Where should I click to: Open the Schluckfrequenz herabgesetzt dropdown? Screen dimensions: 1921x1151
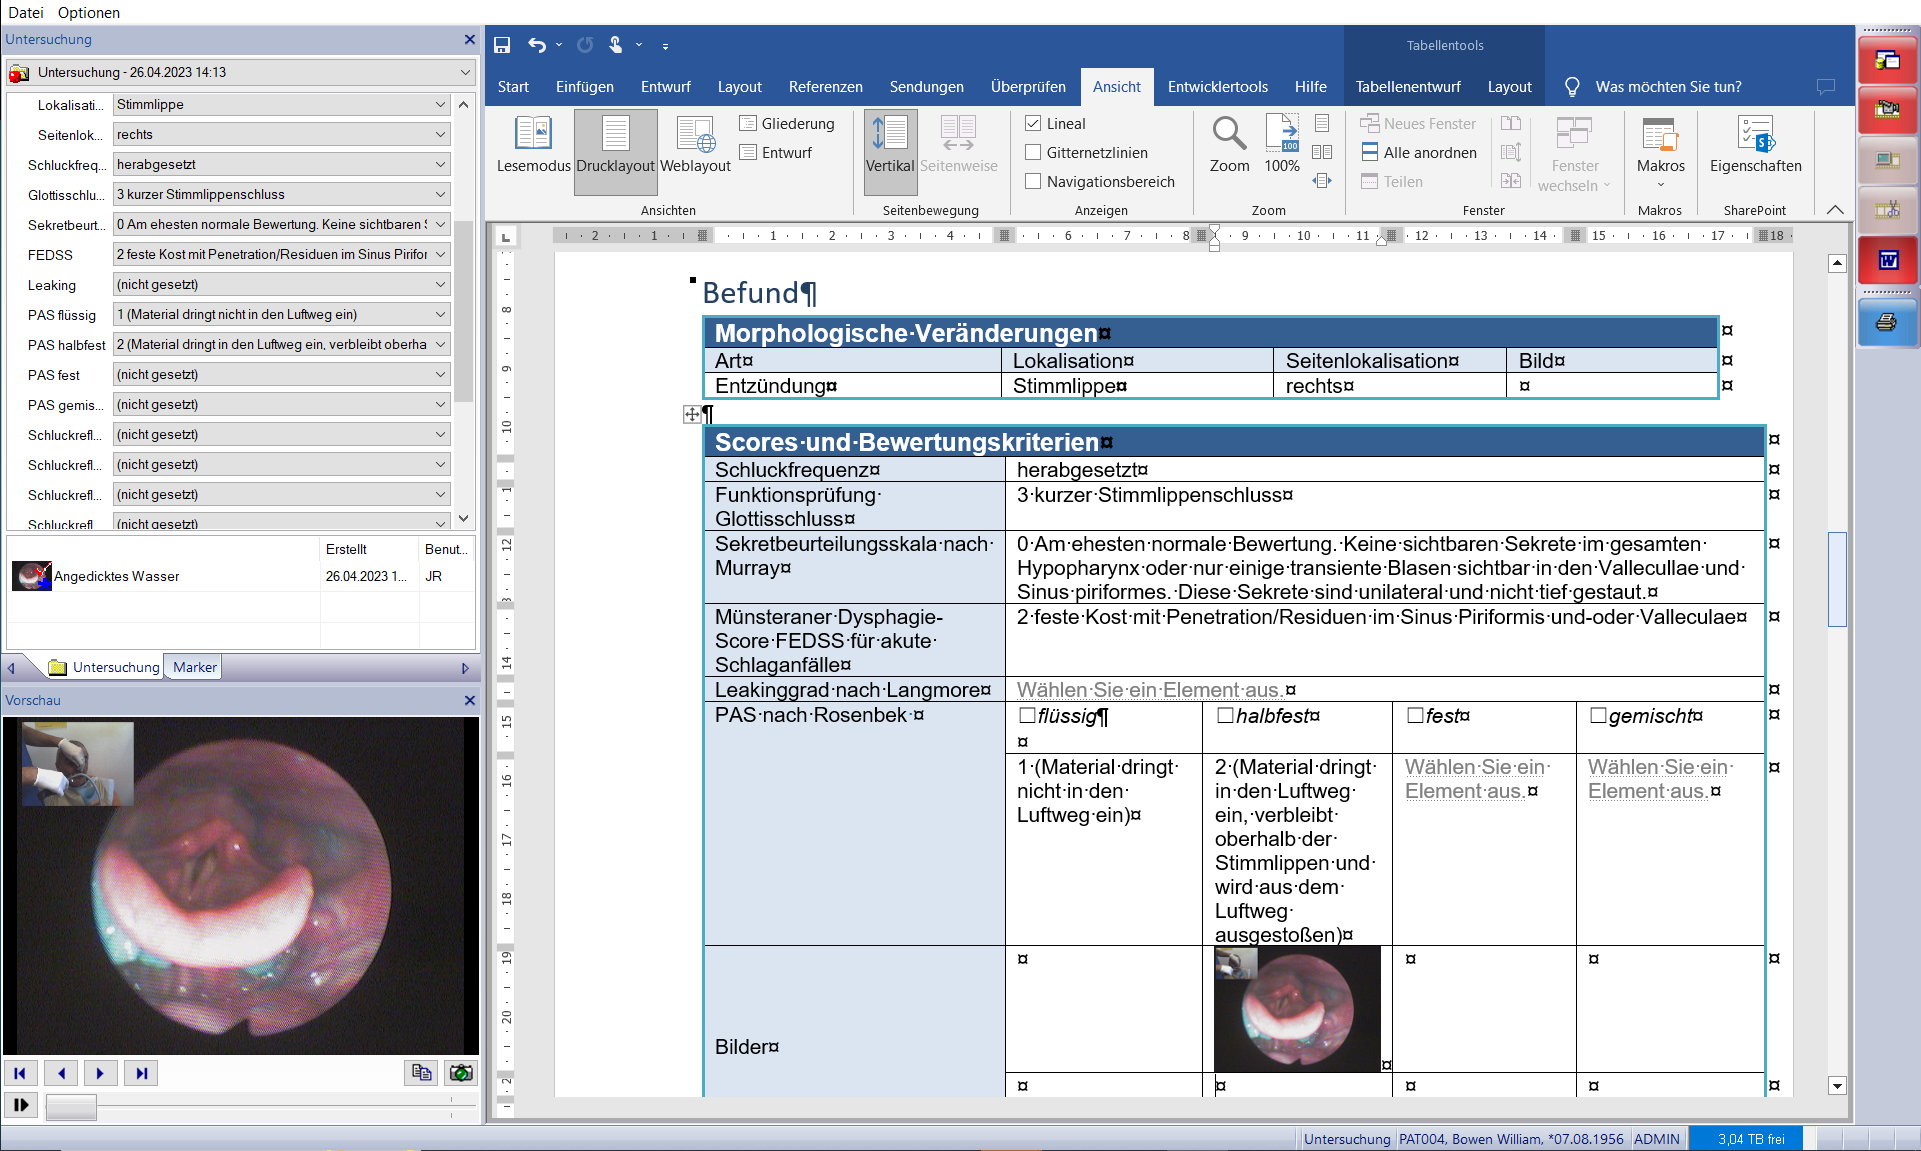click(x=440, y=164)
